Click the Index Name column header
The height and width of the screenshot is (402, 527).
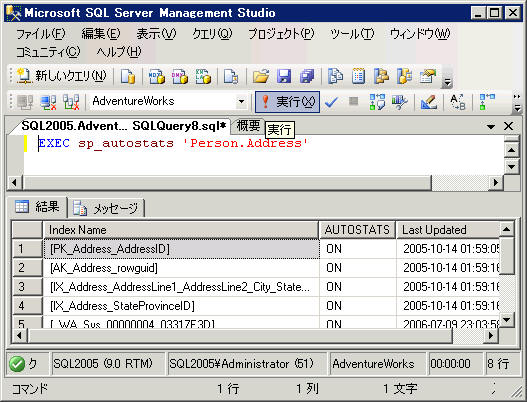tap(180, 230)
